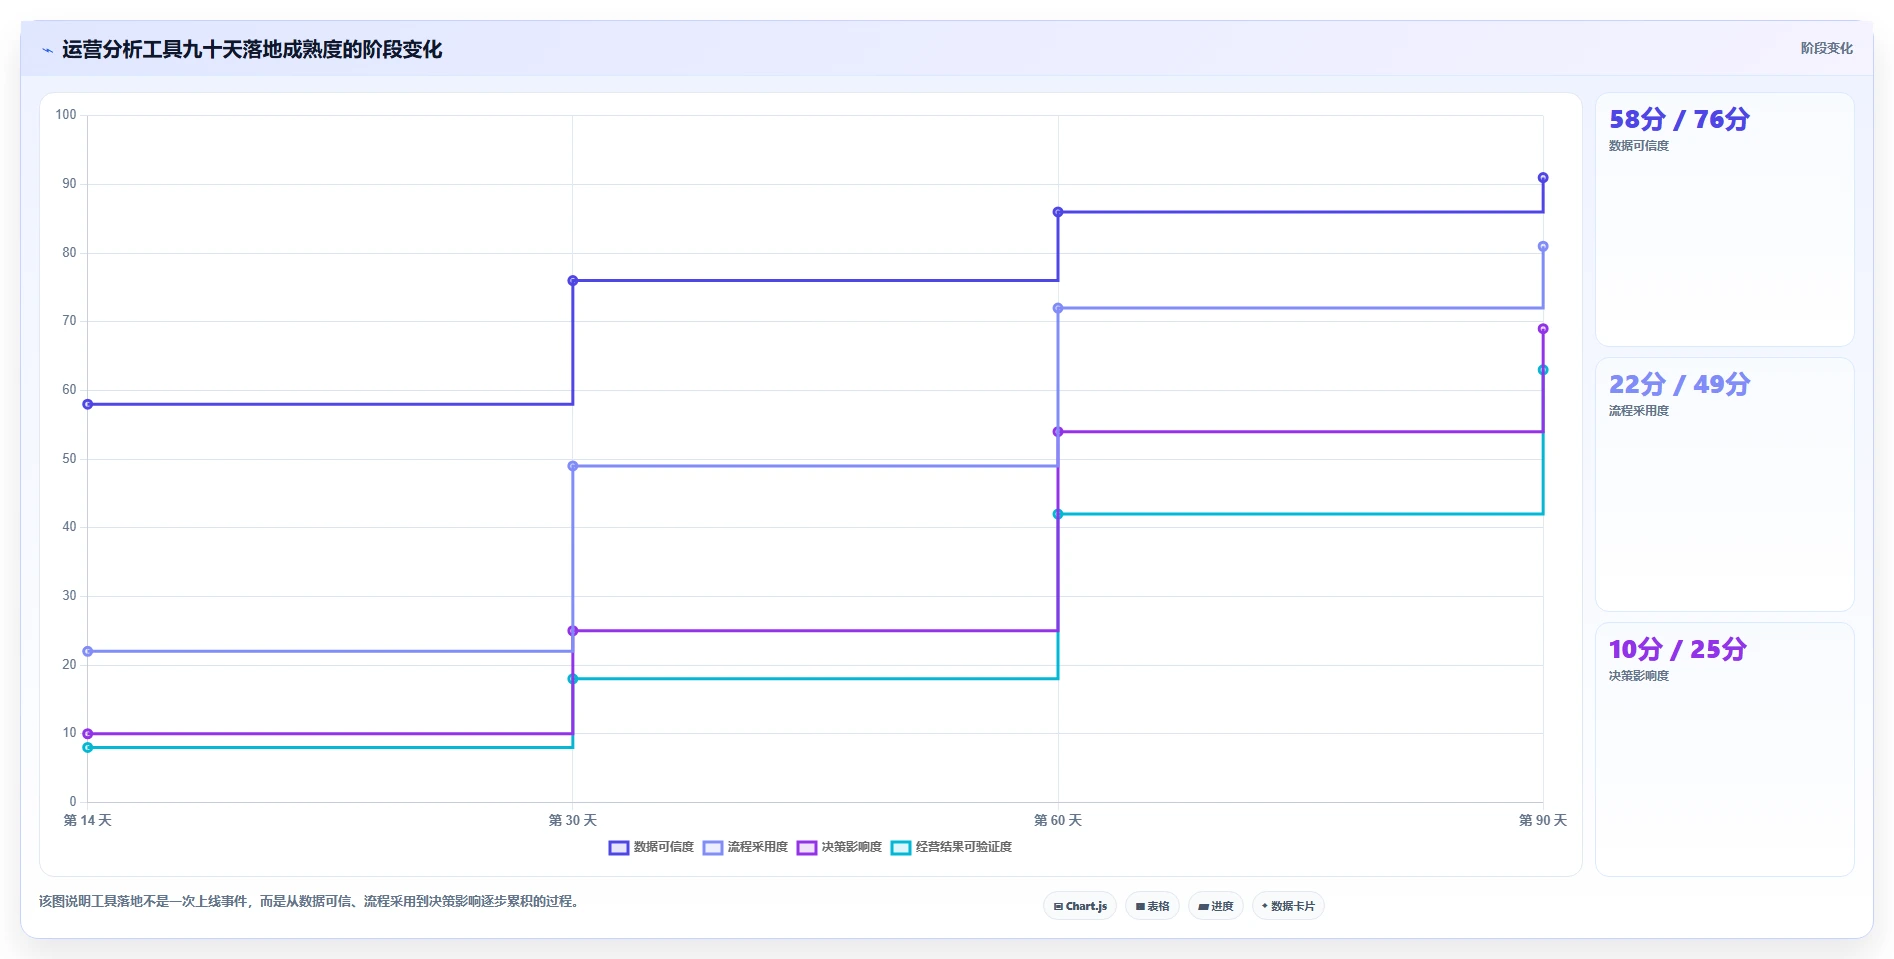Select 决策影响度 point at 第 90 天
Screen dimensions: 1894x959
click(x=1543, y=329)
